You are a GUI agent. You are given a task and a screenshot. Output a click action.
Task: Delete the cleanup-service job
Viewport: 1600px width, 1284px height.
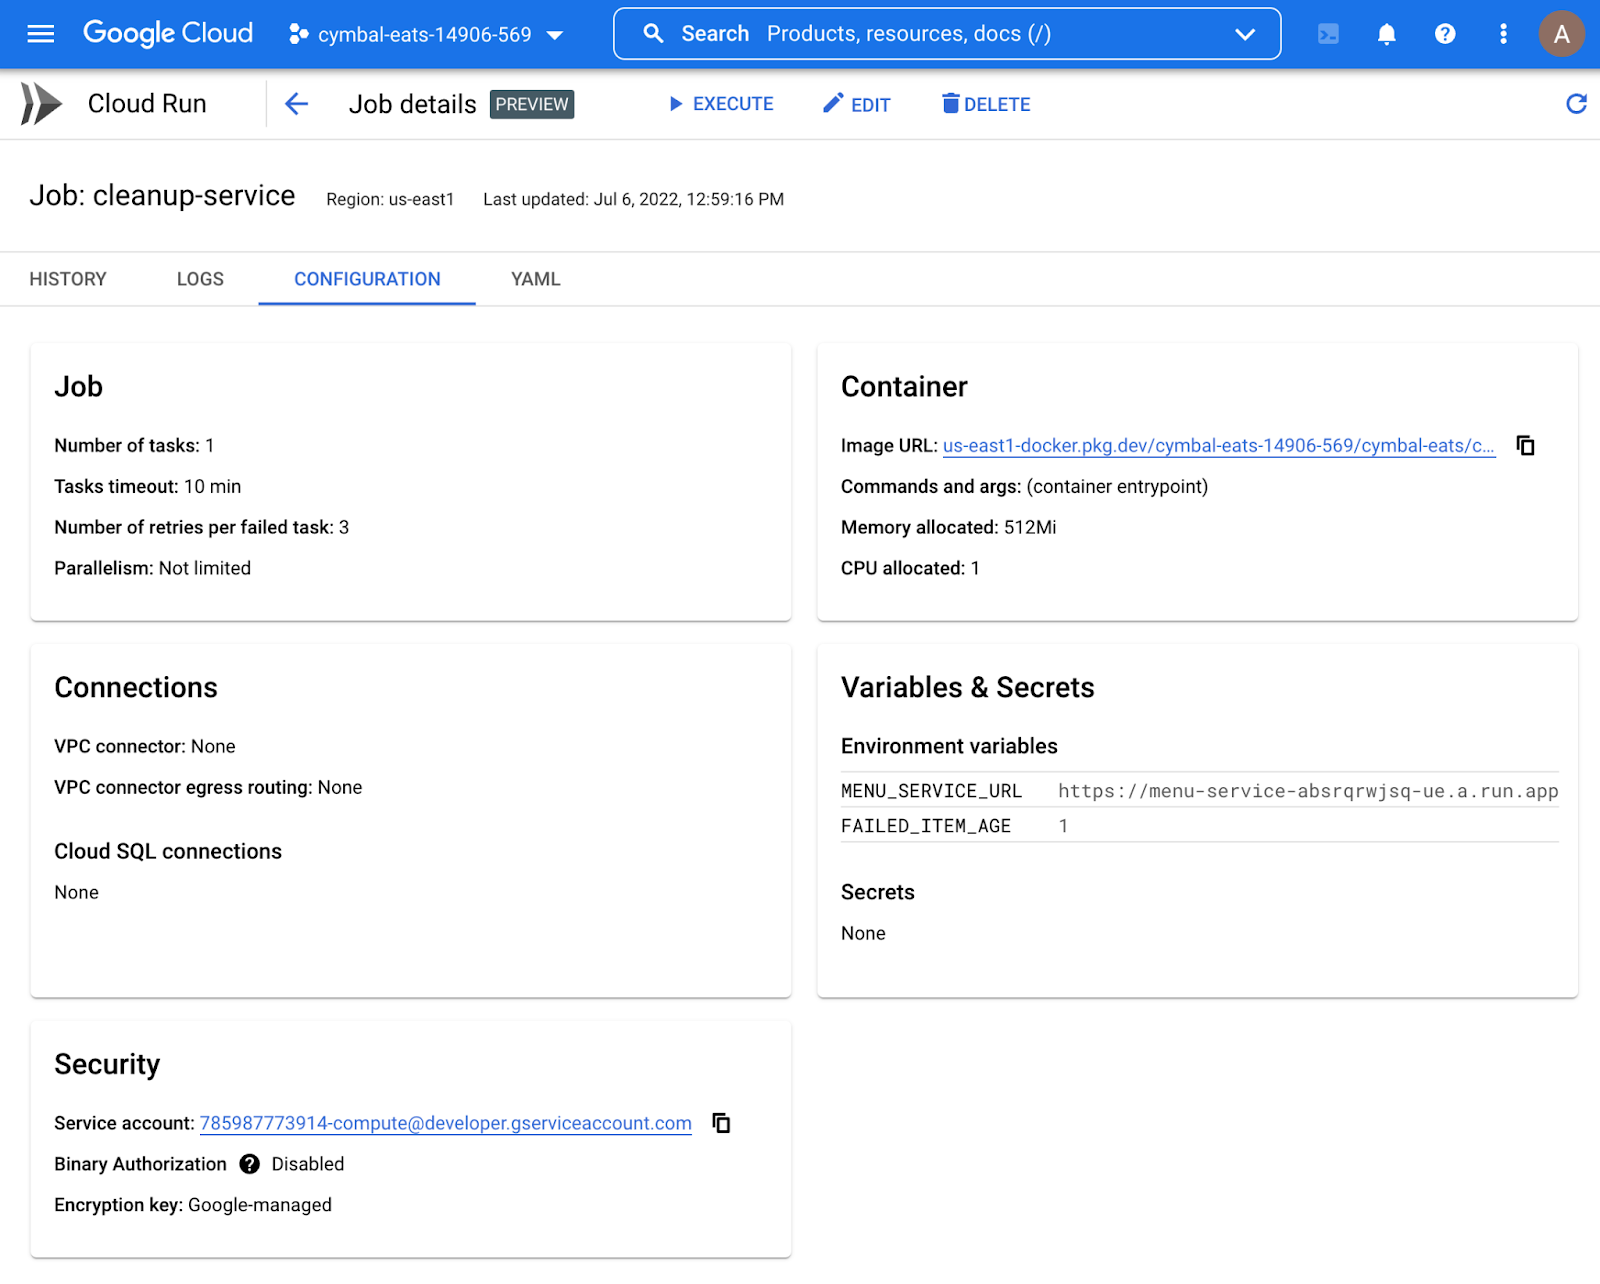pos(986,104)
